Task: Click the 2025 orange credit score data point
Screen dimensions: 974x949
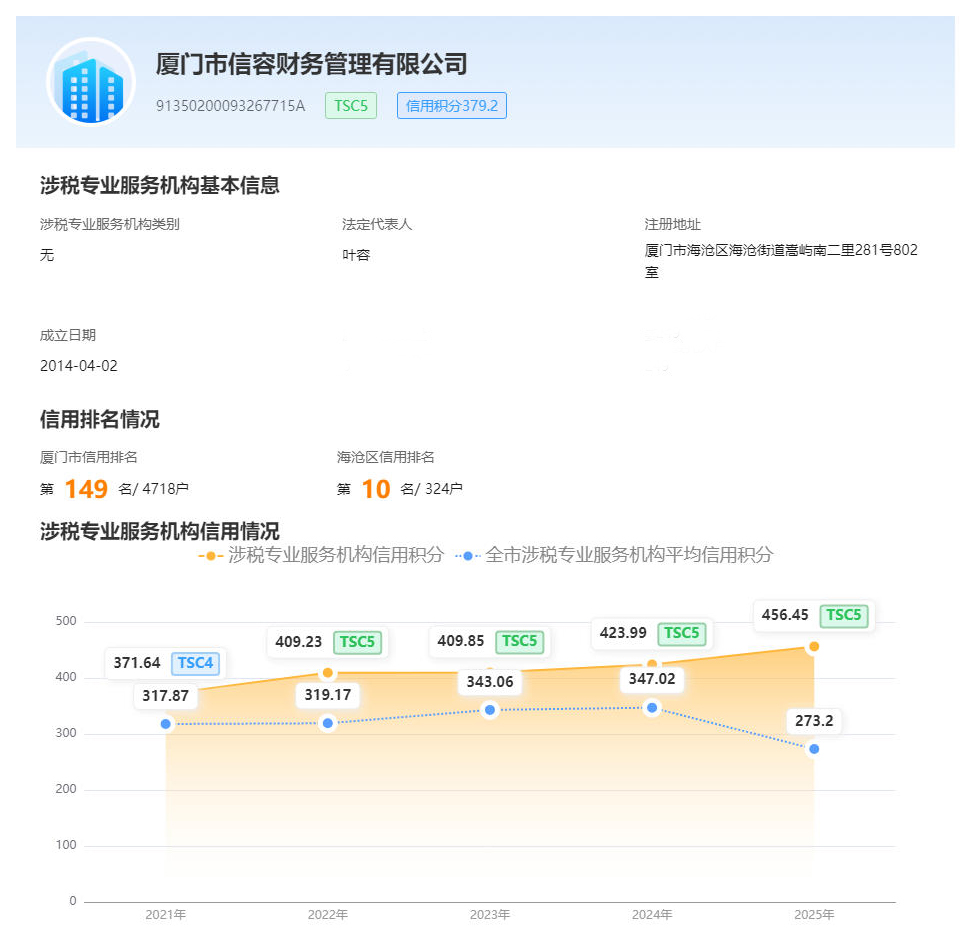Action: tap(814, 647)
